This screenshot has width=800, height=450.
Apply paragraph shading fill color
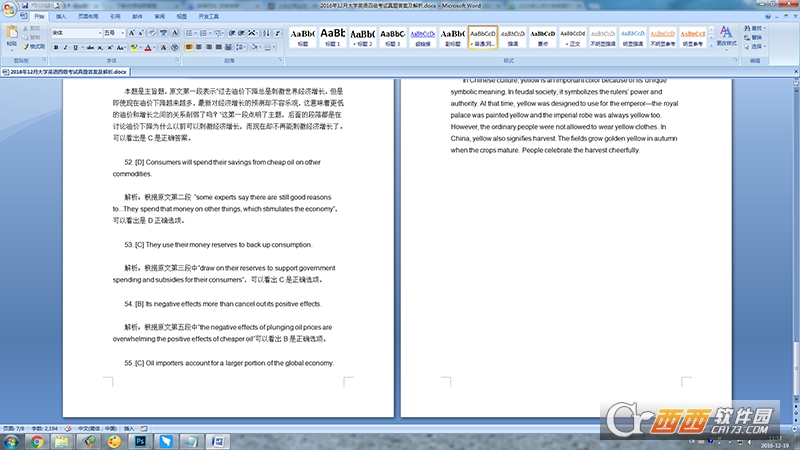tap(254, 47)
